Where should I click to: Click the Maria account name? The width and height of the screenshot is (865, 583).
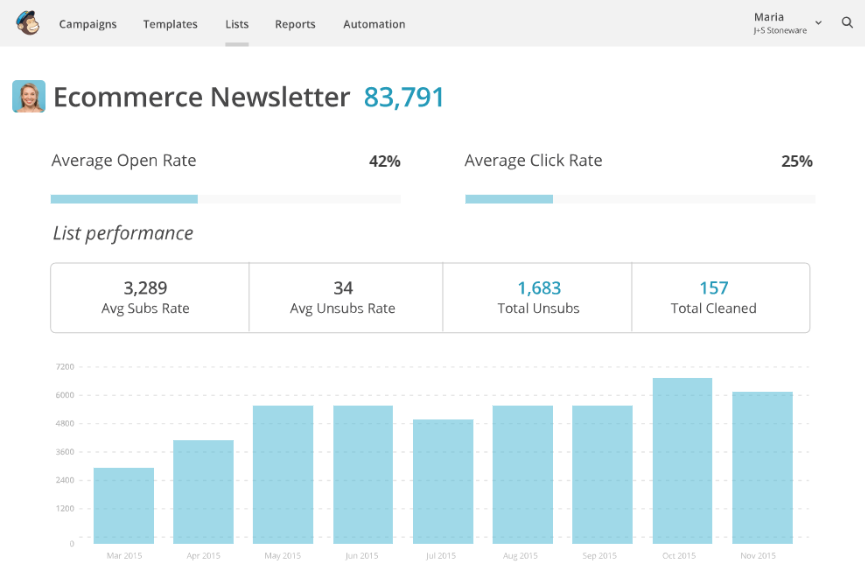(769, 17)
